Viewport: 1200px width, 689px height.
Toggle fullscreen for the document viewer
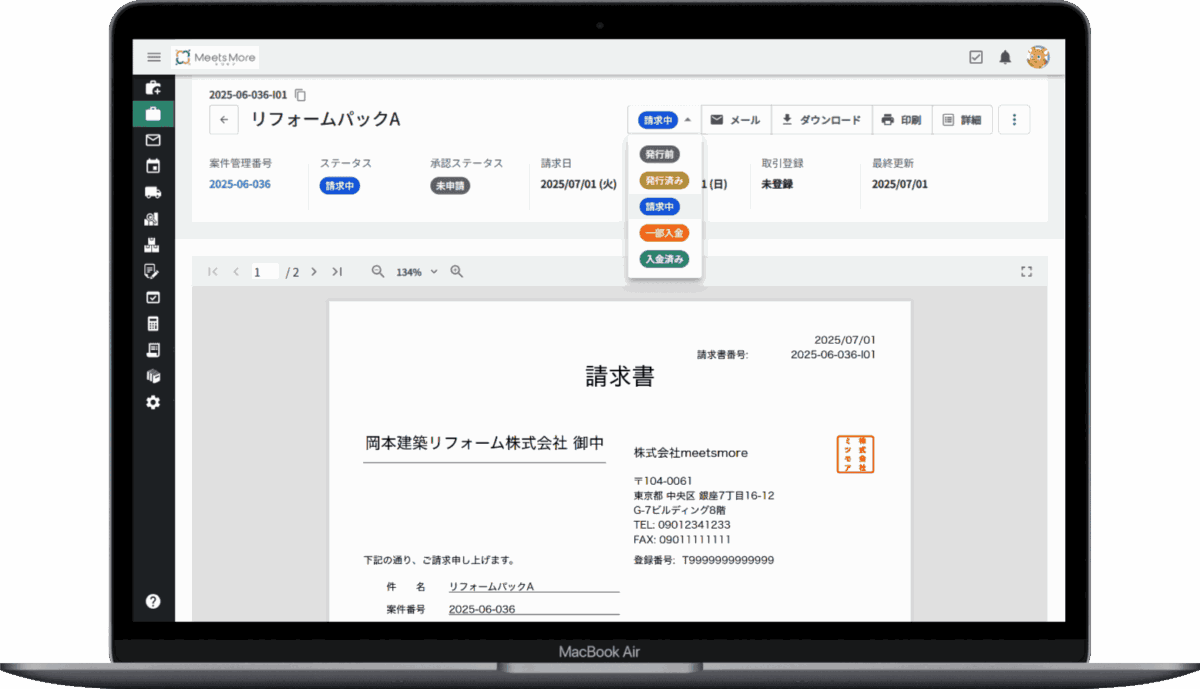coord(1026,271)
